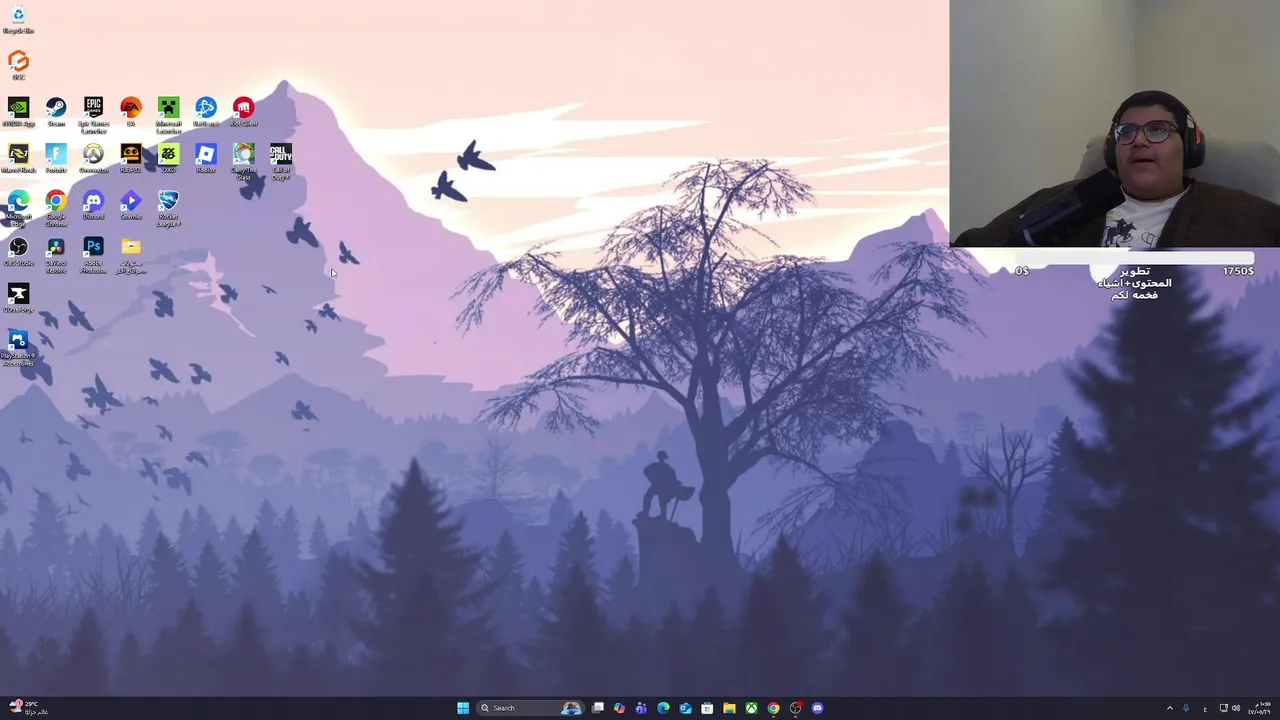Open Xbox app from taskbar
Viewport: 1280px width, 720px height.
[x=751, y=708]
